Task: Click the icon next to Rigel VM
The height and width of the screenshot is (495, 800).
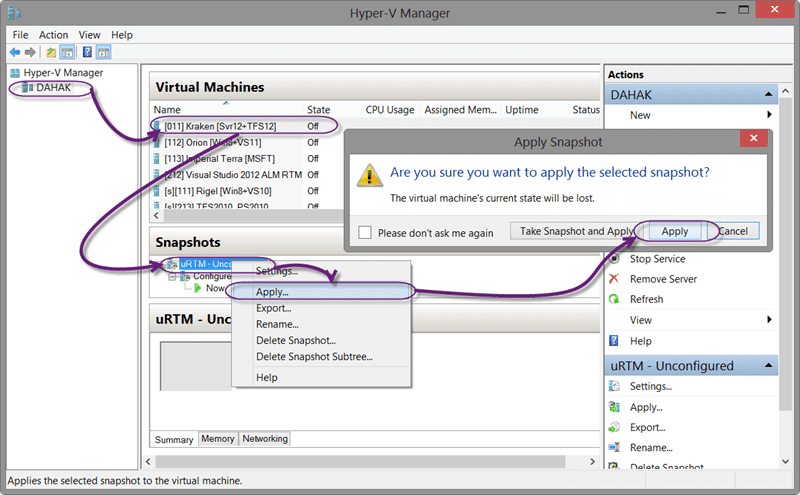Action: 157,191
